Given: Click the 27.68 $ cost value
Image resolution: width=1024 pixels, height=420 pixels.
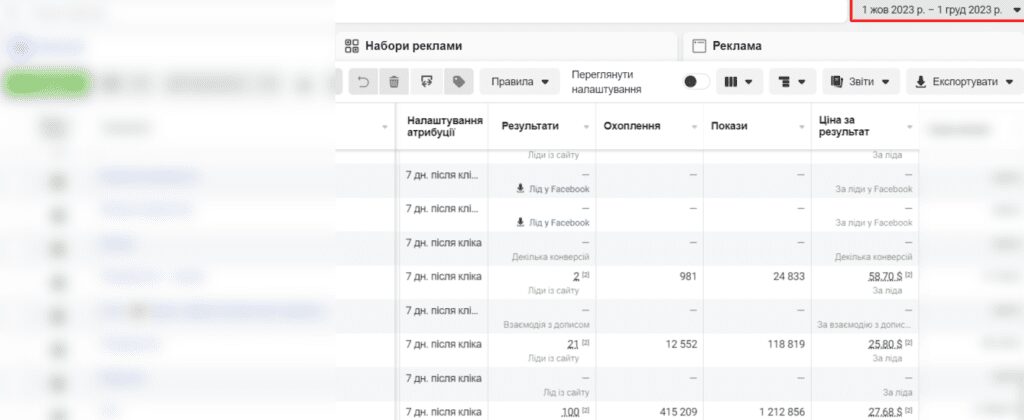Looking at the screenshot, I should point(885,413).
